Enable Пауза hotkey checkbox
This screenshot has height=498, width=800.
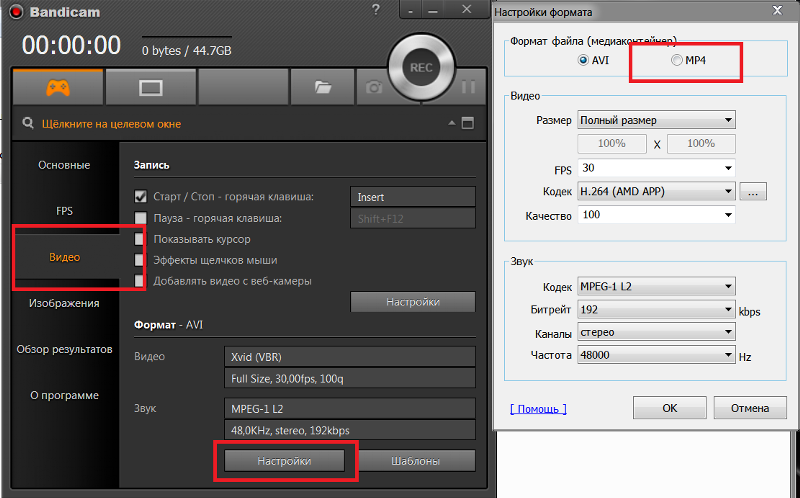coord(140,218)
